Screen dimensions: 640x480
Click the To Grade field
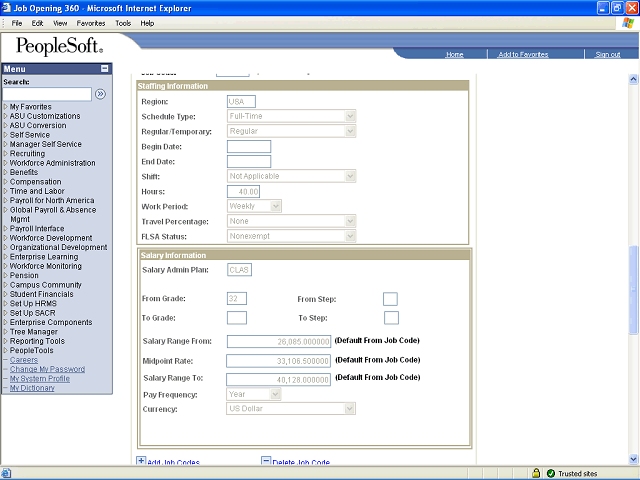[x=237, y=318]
